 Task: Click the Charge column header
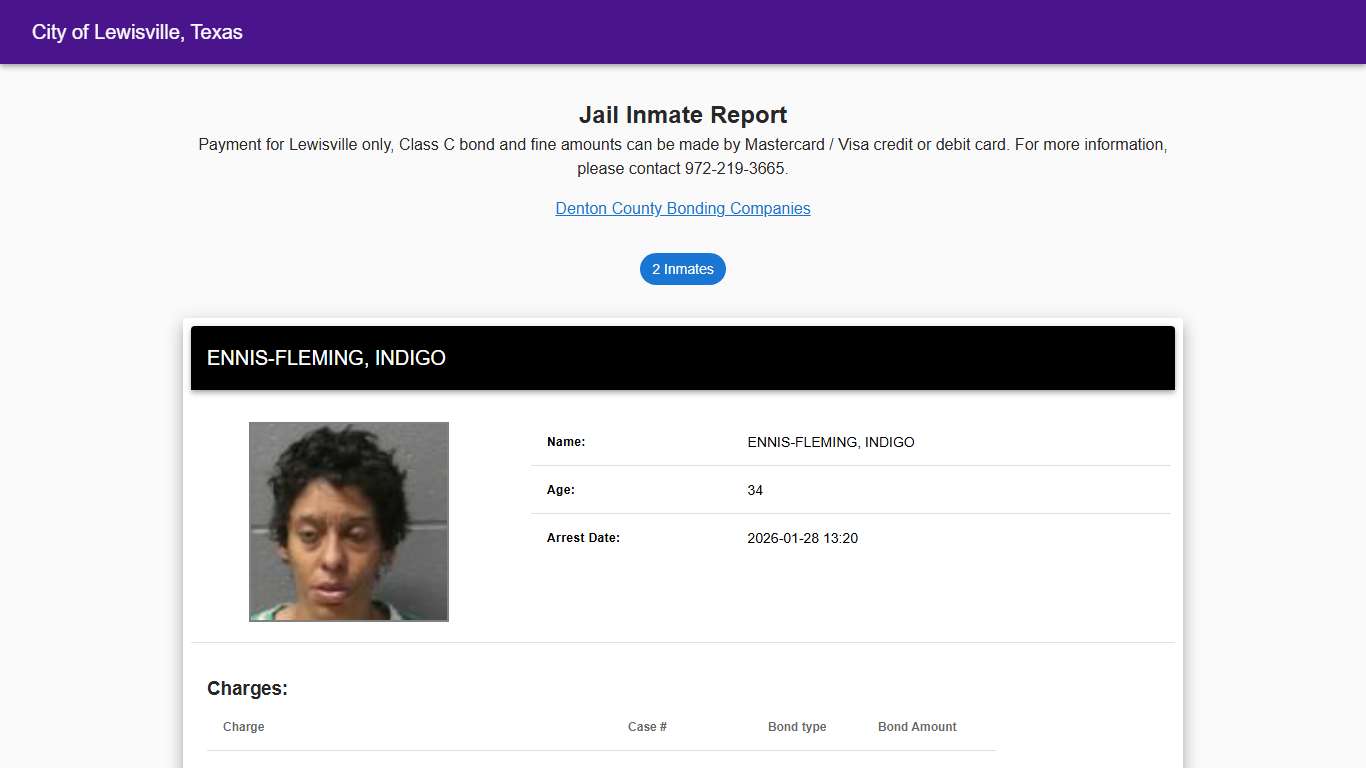point(244,727)
